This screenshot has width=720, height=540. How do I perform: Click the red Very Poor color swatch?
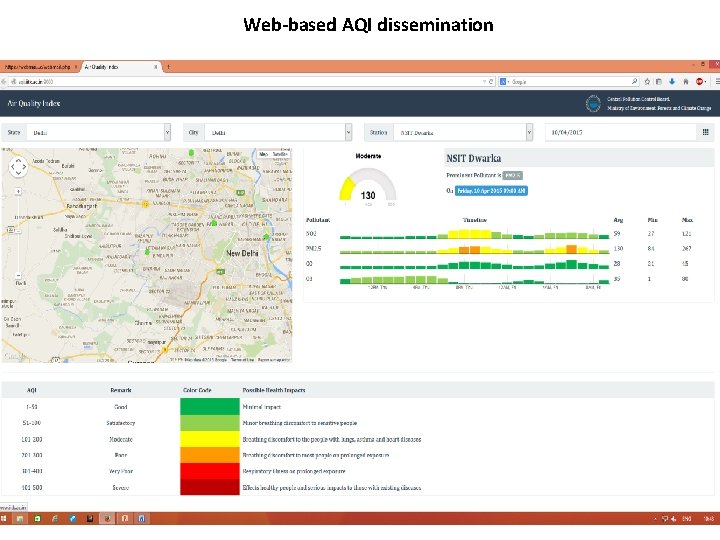click(210, 471)
